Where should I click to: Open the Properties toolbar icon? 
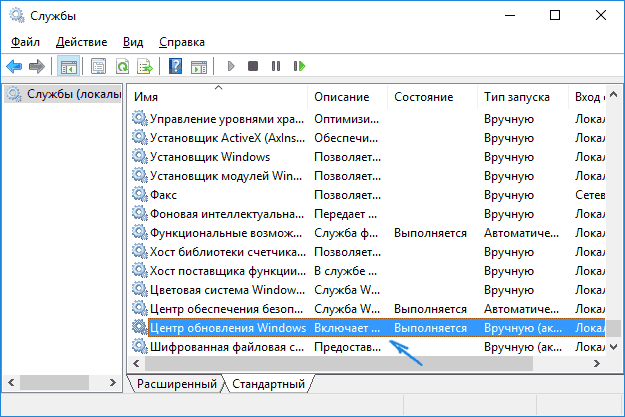(98, 67)
